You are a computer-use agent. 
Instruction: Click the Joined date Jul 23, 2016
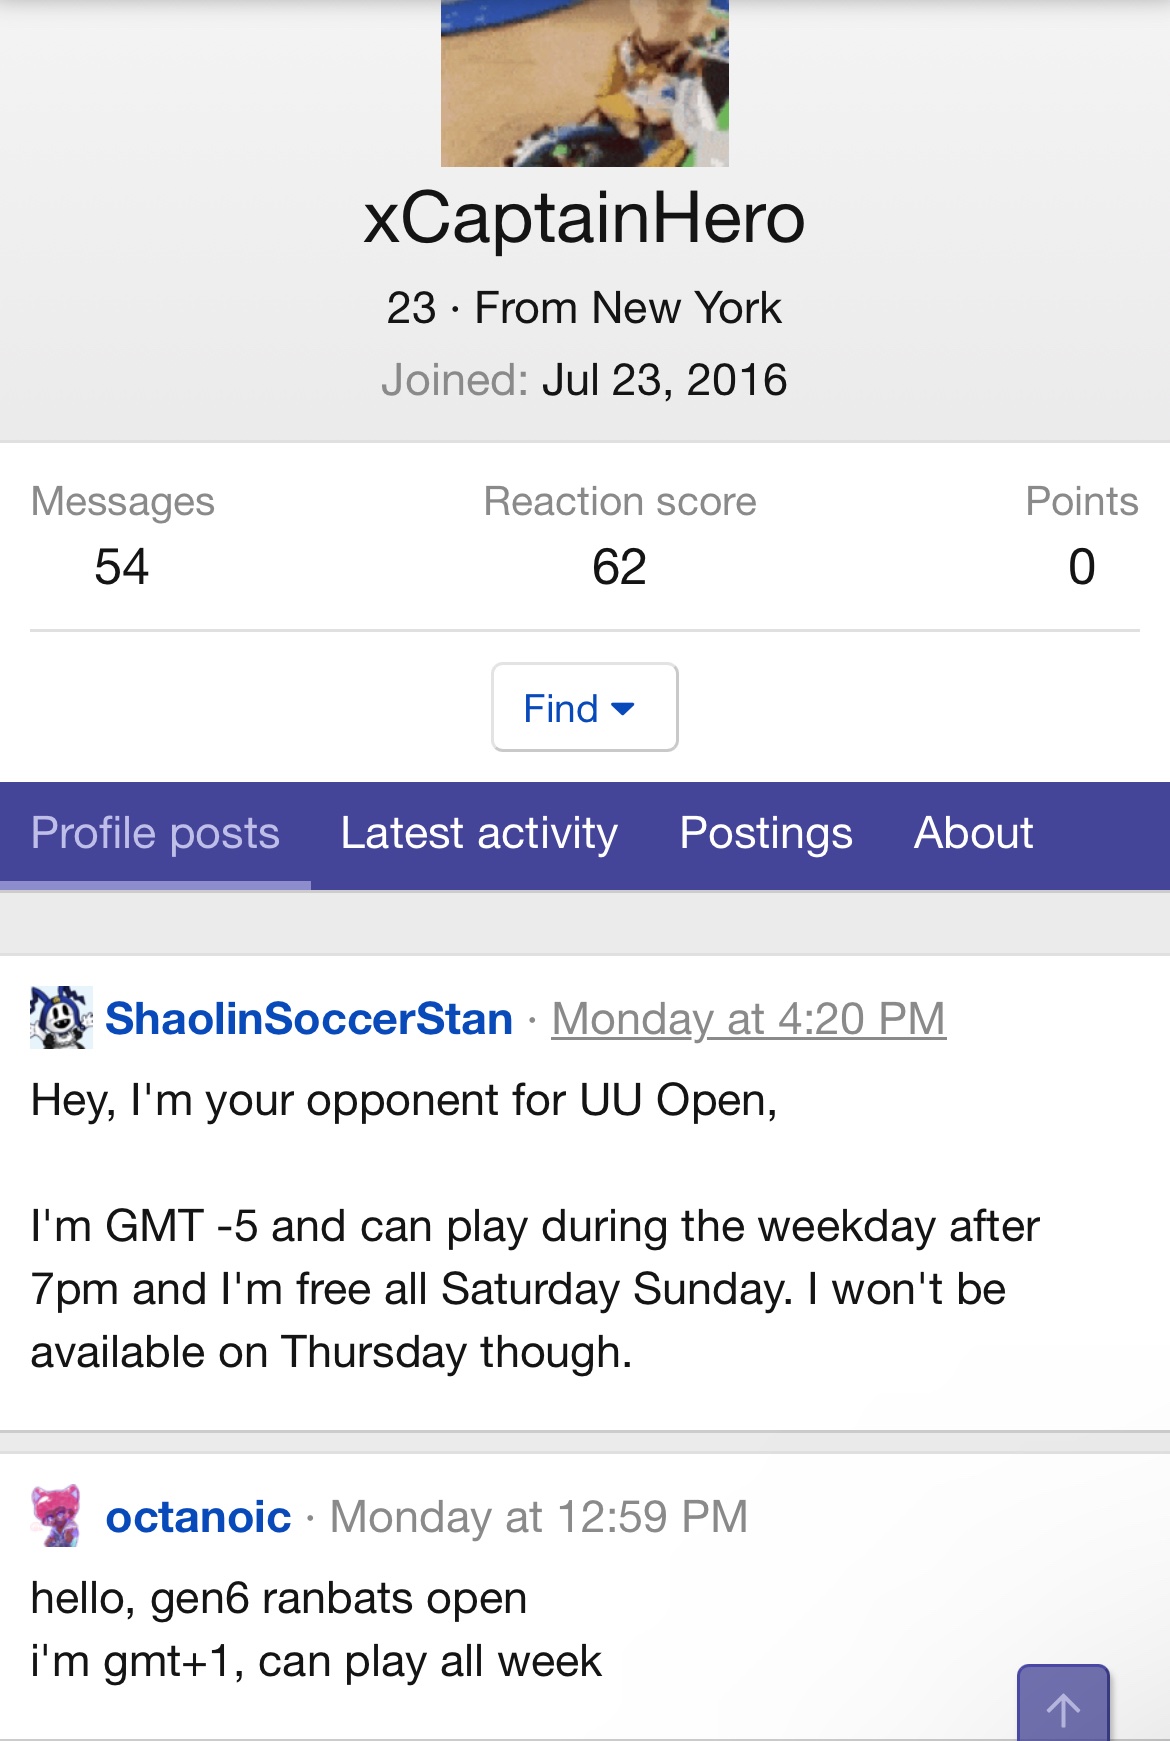664,380
